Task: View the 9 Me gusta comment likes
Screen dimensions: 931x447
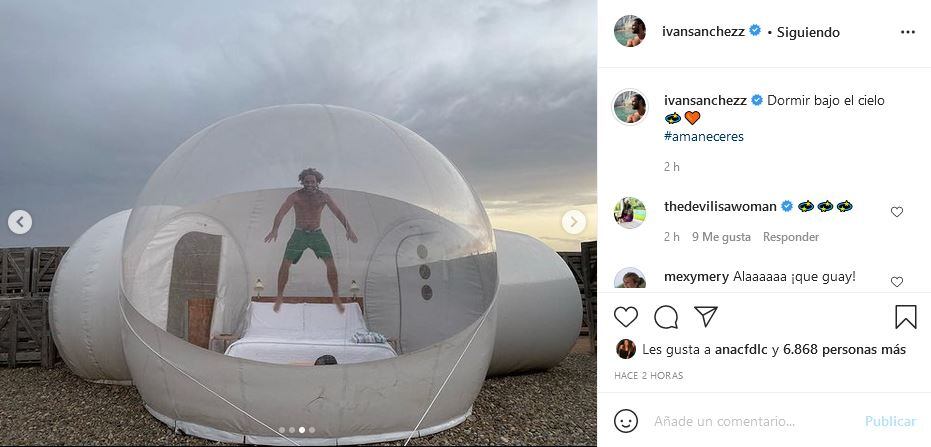Action: (x=721, y=237)
